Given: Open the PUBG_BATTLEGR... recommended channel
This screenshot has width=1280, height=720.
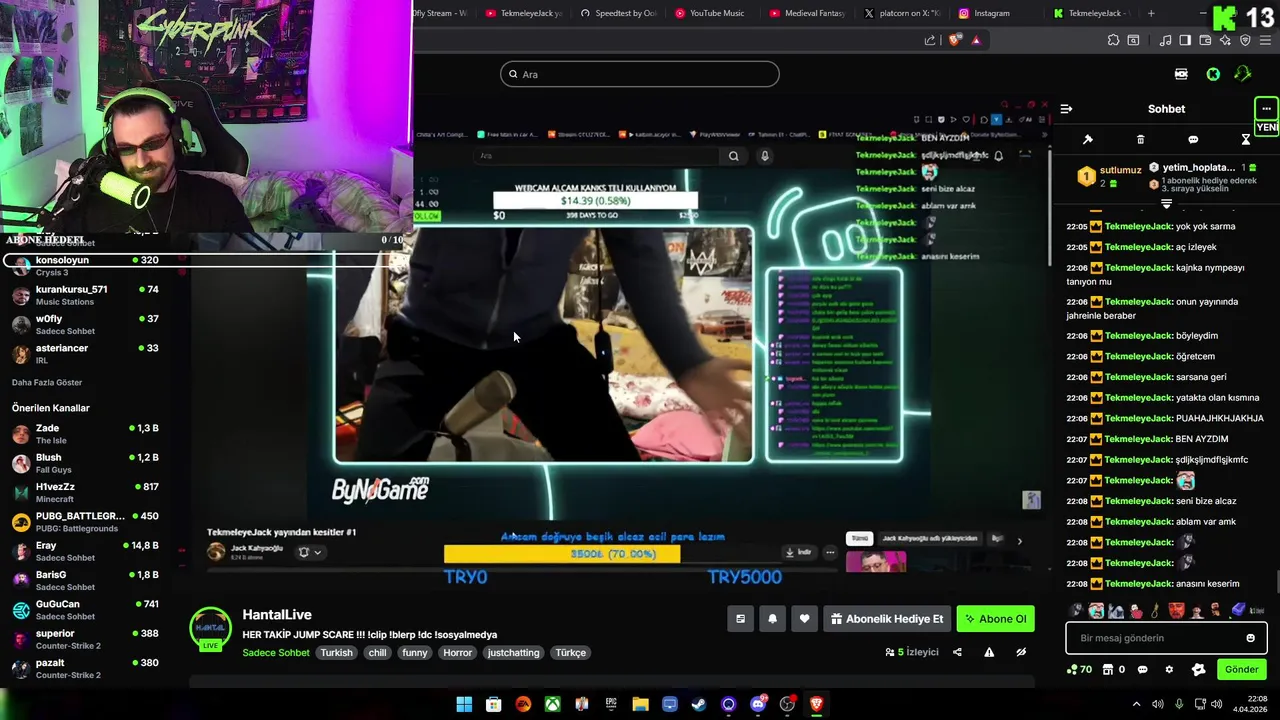Looking at the screenshot, I should tap(85, 522).
